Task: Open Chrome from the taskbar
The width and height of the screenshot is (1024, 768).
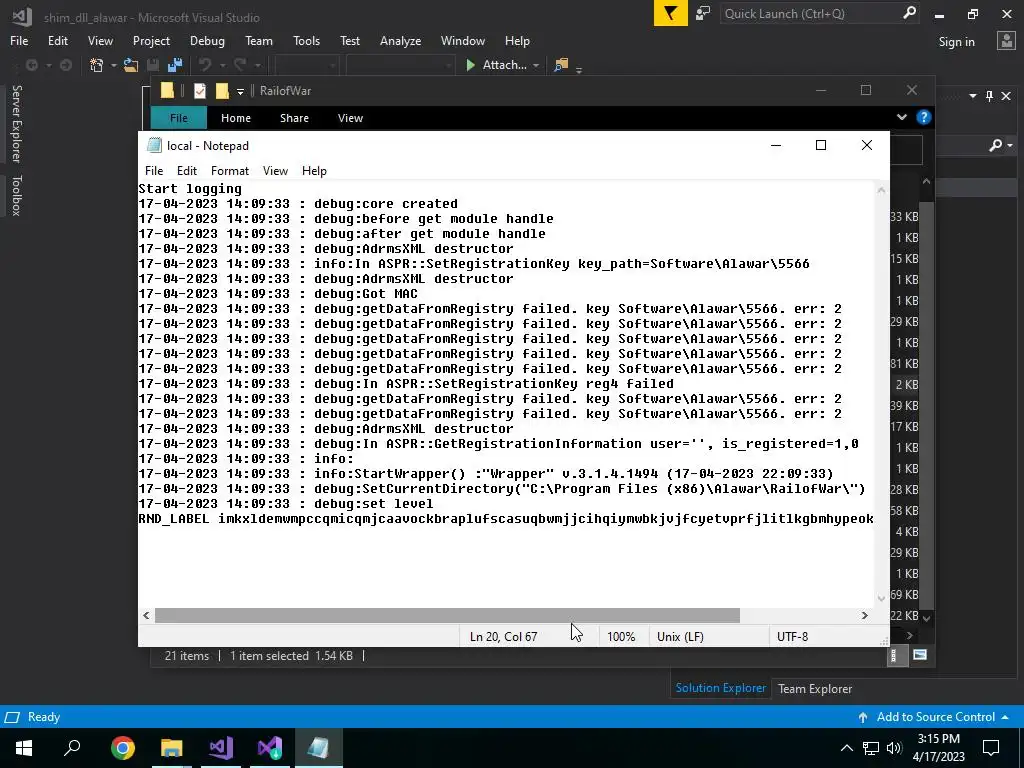Action: coord(122,748)
